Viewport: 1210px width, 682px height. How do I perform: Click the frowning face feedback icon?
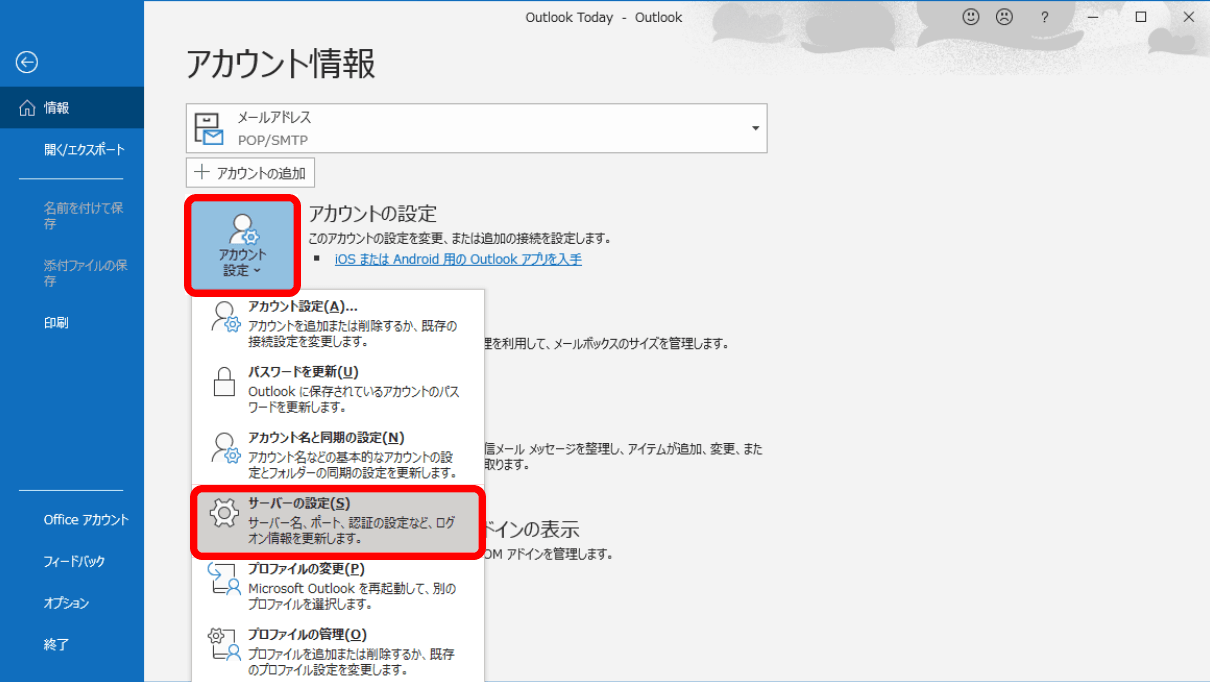click(x=1003, y=17)
